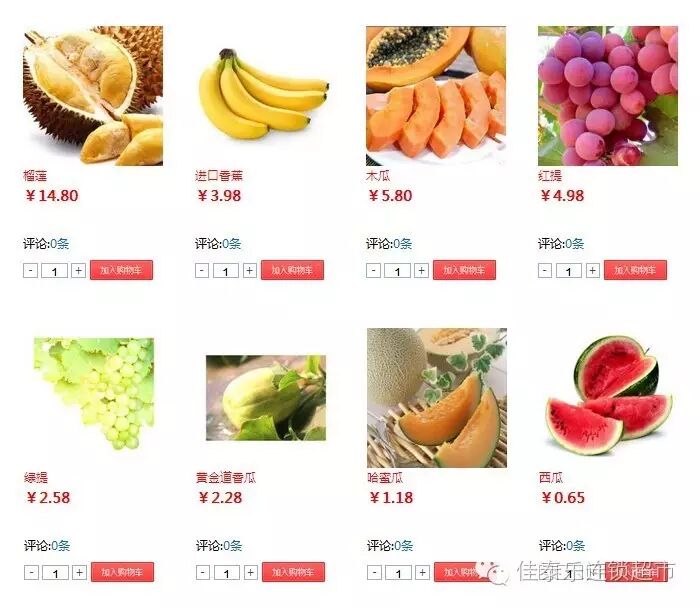The height and width of the screenshot is (607, 700).
Task: Open the watermelon product image
Action: (608, 395)
